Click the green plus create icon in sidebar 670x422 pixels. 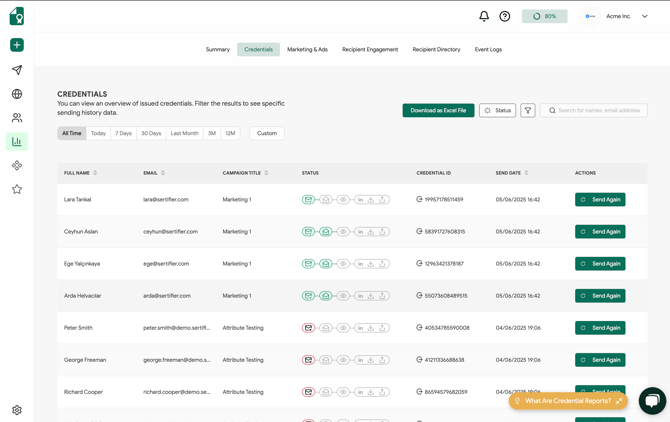(17, 45)
